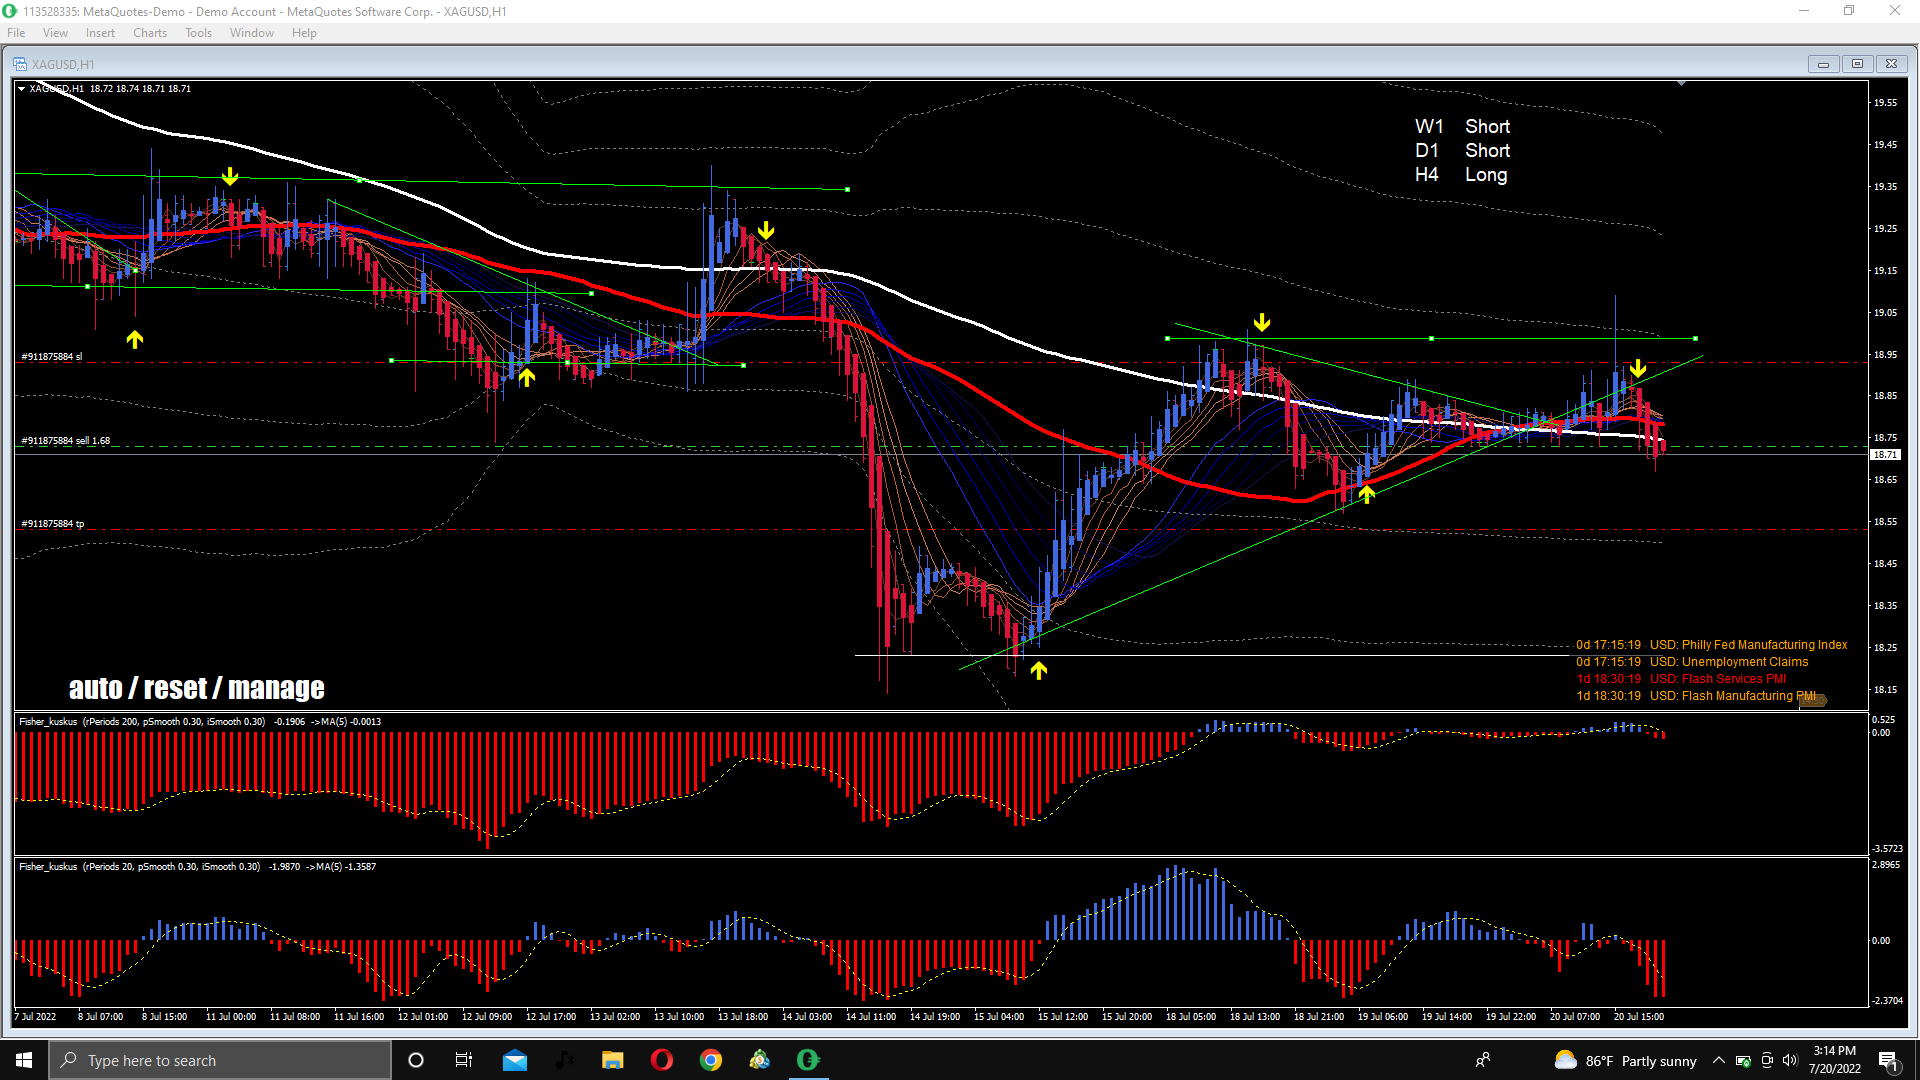Open the Mail app from taskbar

515,1060
